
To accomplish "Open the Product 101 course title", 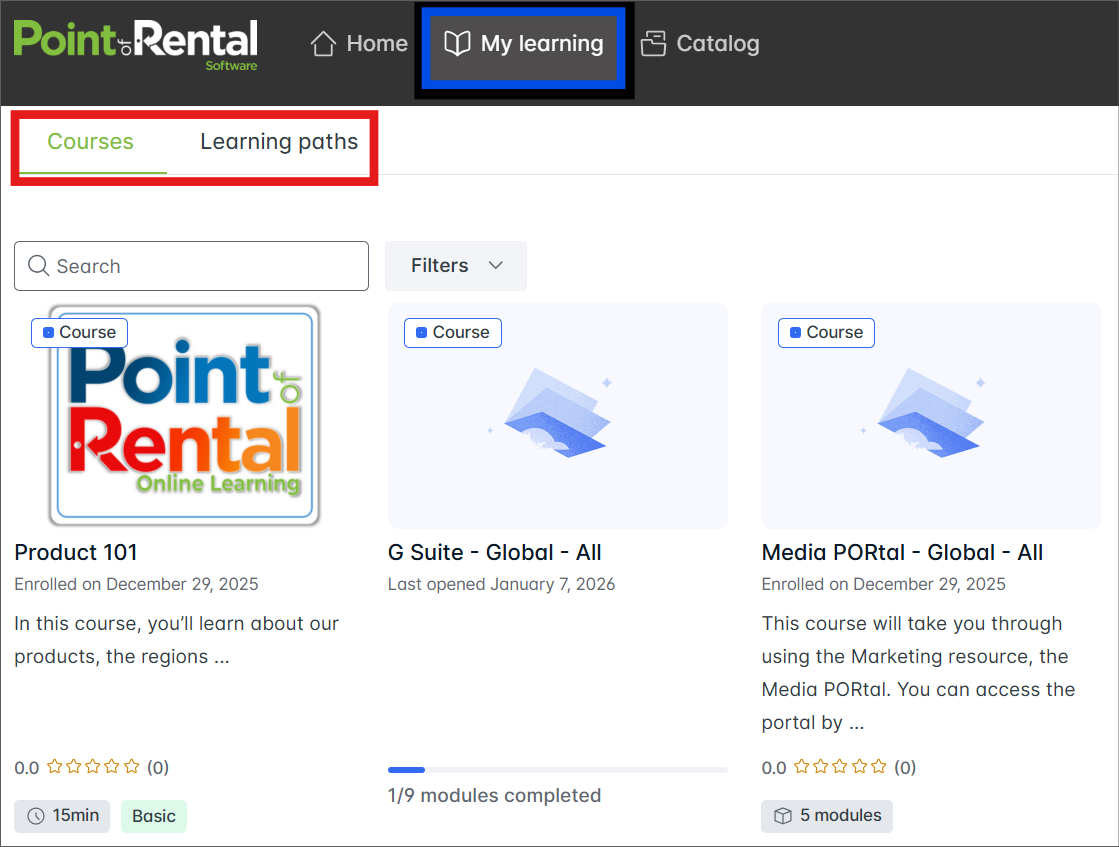I will click(76, 552).
